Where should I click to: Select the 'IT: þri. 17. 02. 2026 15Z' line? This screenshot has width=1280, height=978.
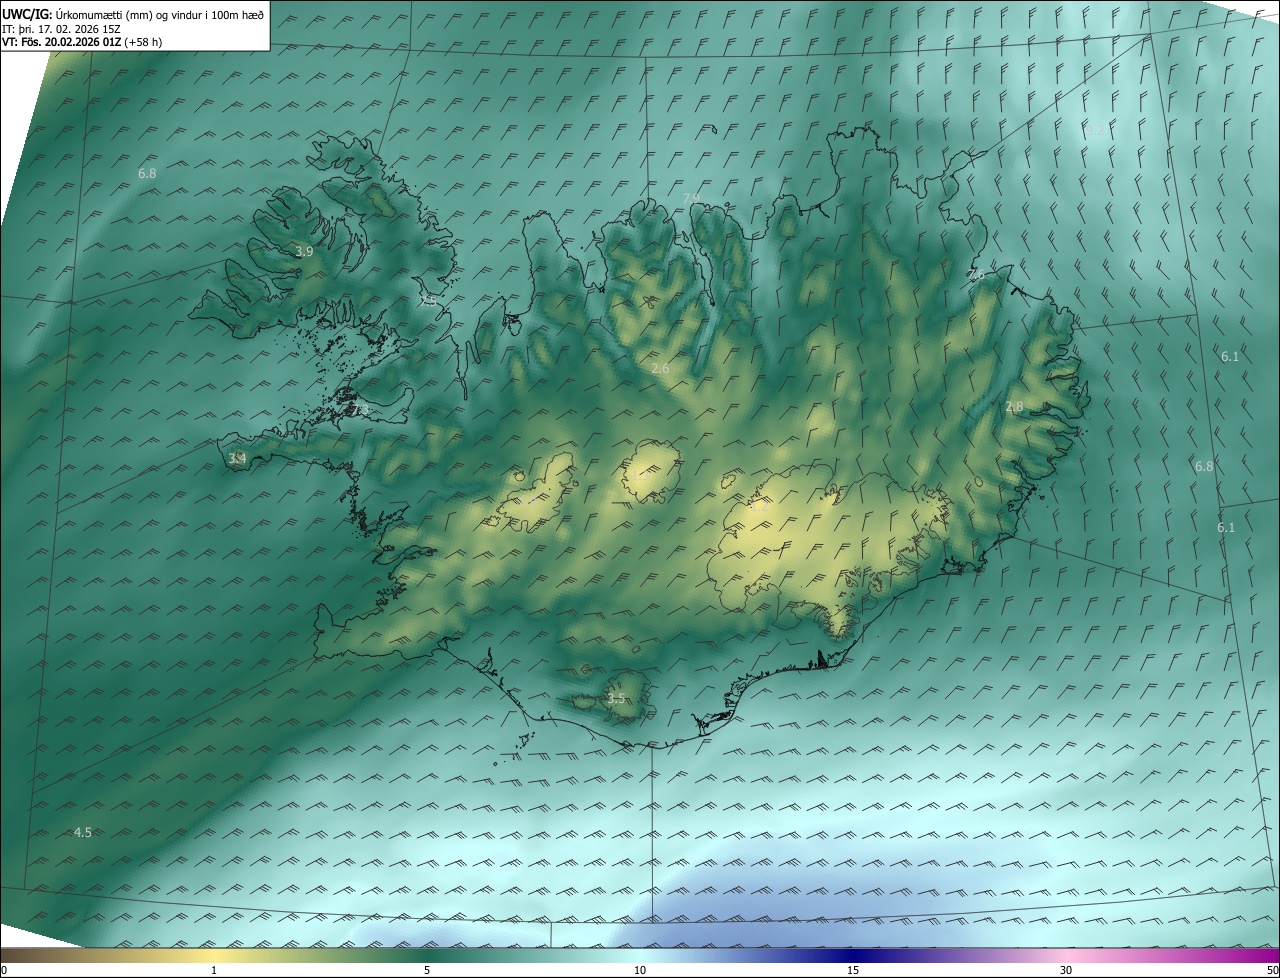[x=62, y=29]
